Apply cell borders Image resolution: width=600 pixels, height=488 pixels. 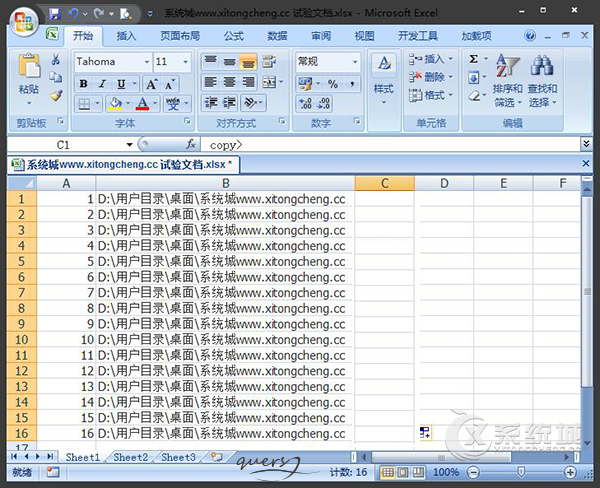coord(84,103)
